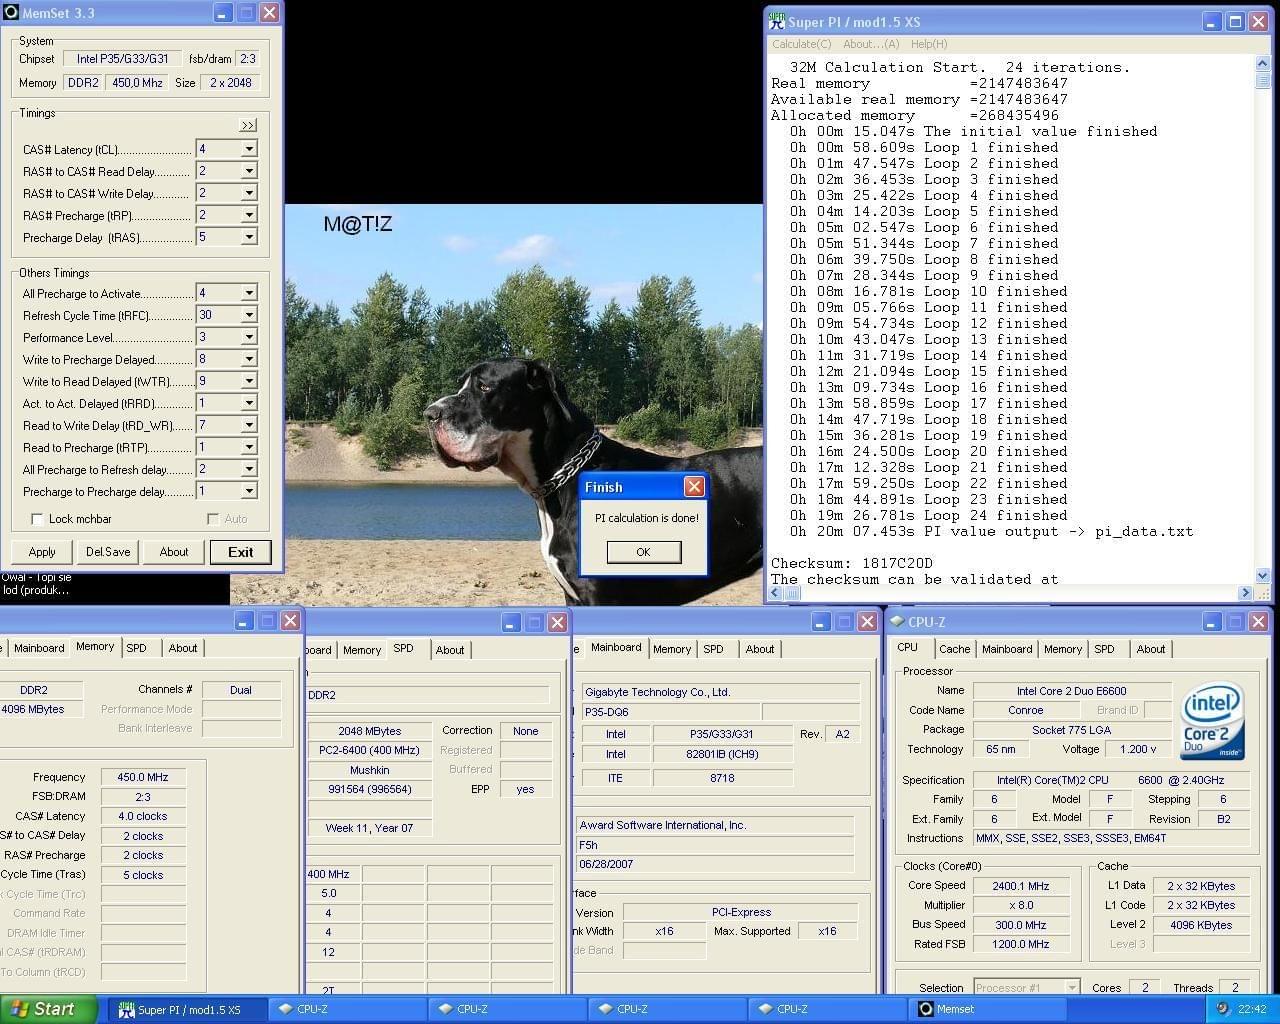Click the Windows Start button

[49, 1009]
